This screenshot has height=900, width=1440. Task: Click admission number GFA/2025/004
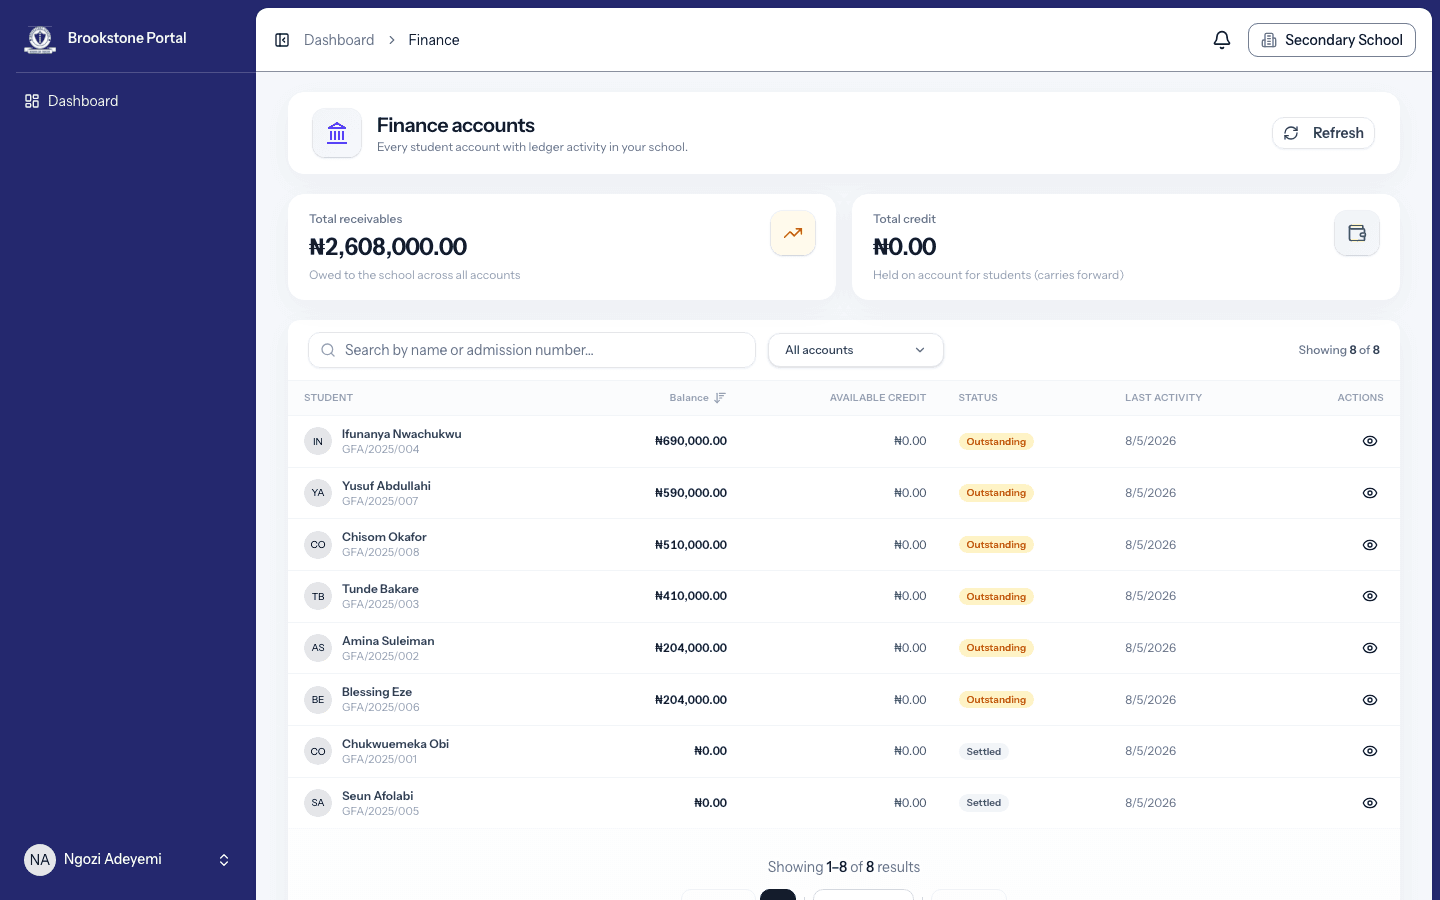pyautogui.click(x=381, y=449)
